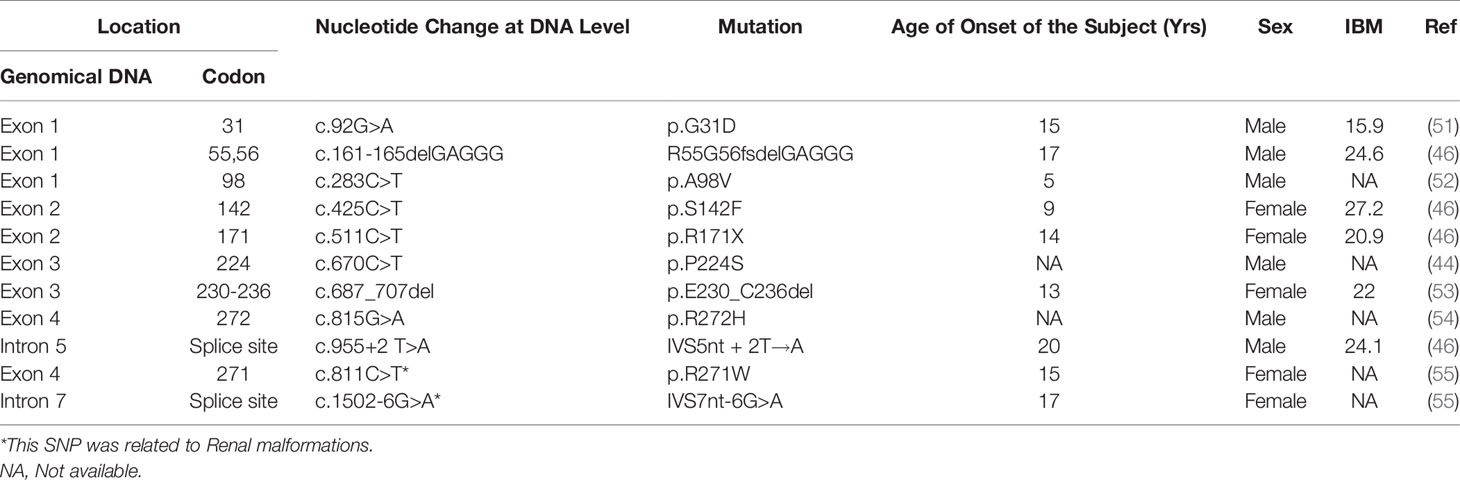Open reference (54) for p.R272H
The image size is (1460, 480).
tap(1441, 319)
